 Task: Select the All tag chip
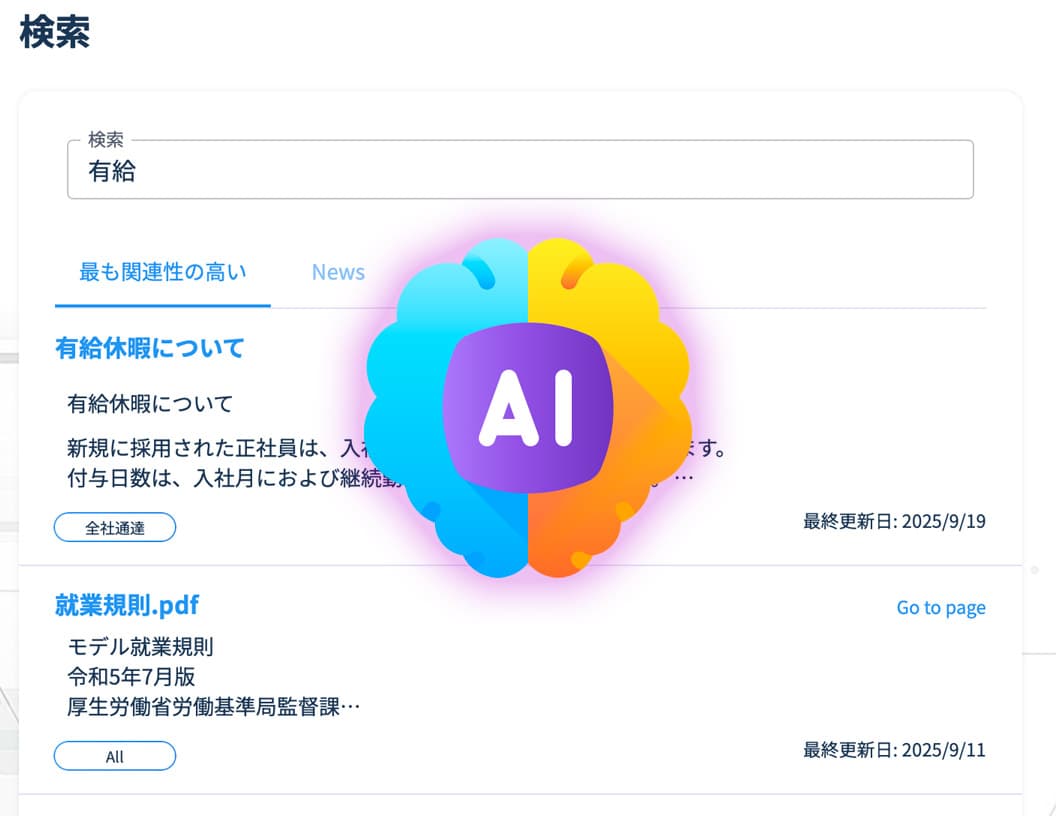(x=115, y=756)
